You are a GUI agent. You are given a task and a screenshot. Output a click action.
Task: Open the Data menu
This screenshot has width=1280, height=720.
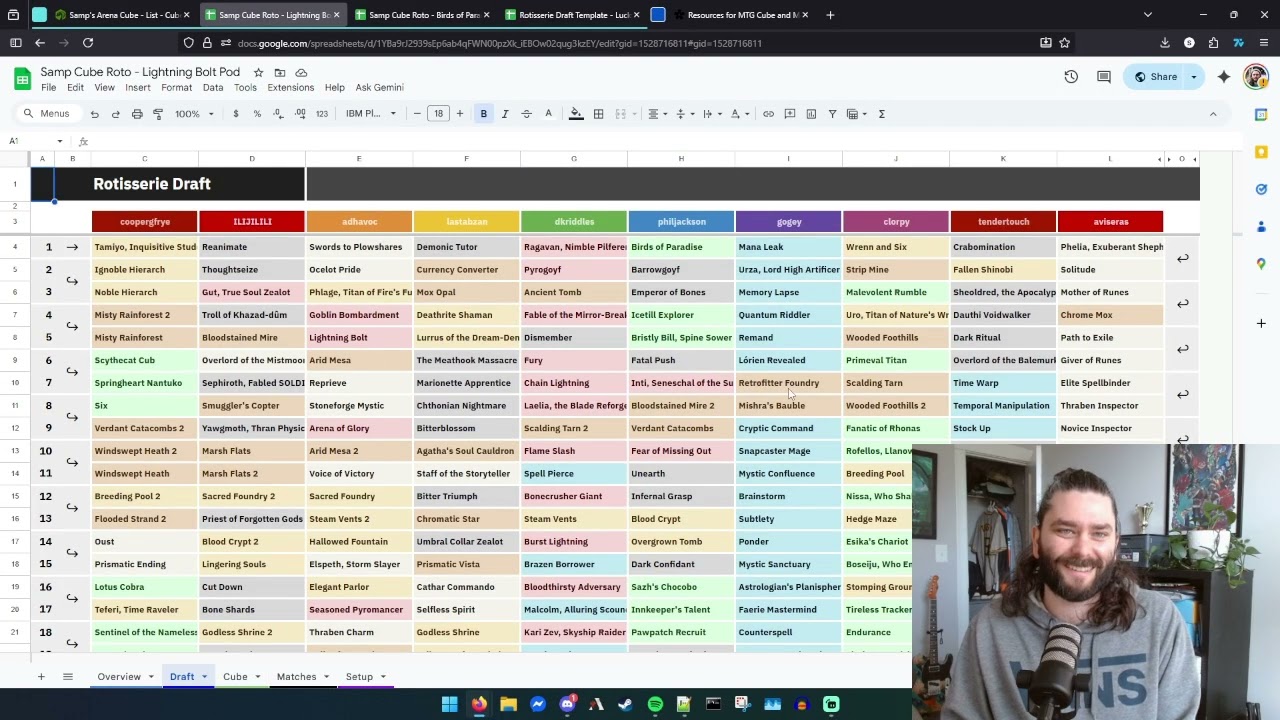[x=213, y=88]
